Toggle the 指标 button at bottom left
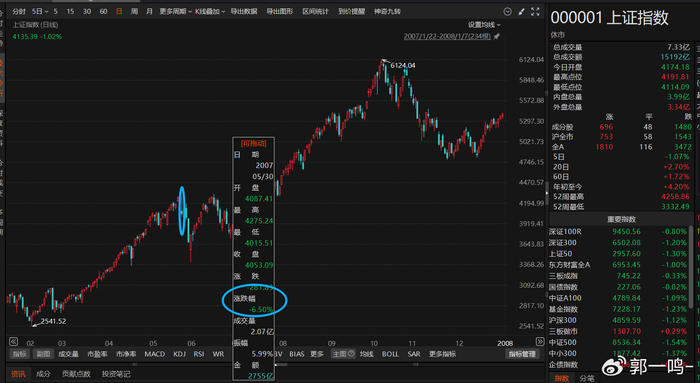This screenshot has height=383, width=700. (x=20, y=354)
